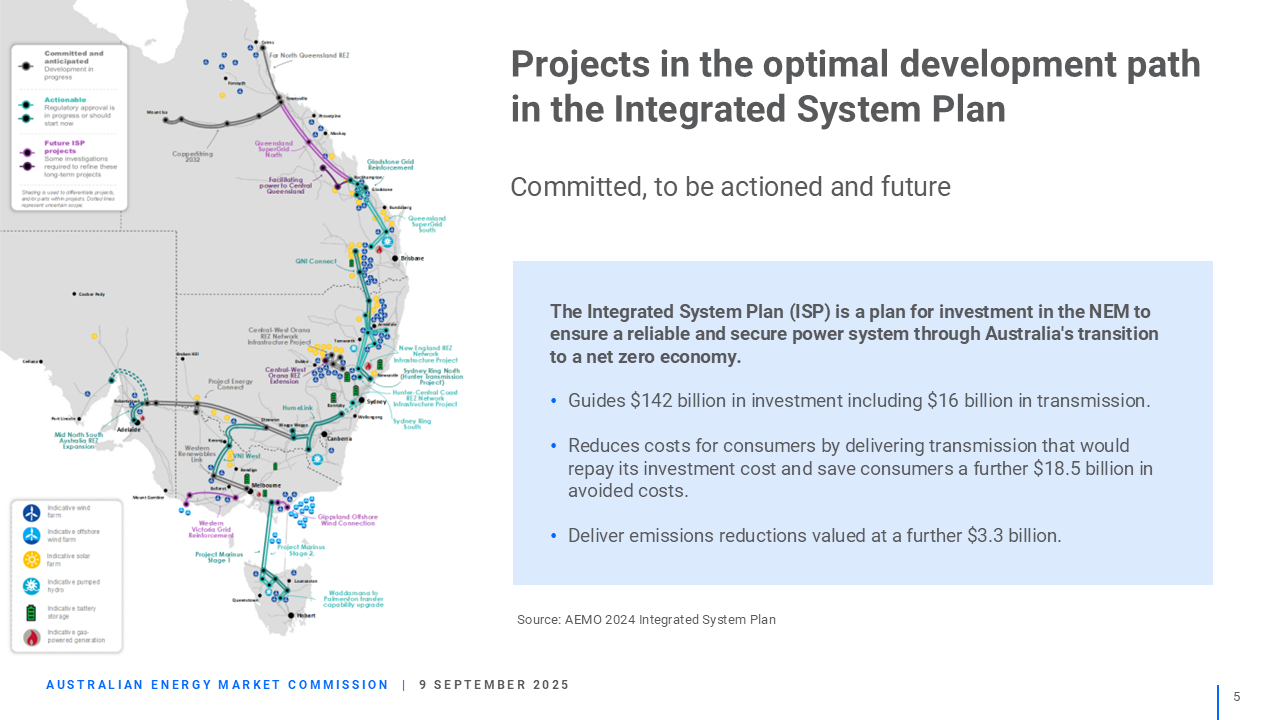
Task: Click the Hobart city label on map
Action: 306,615
